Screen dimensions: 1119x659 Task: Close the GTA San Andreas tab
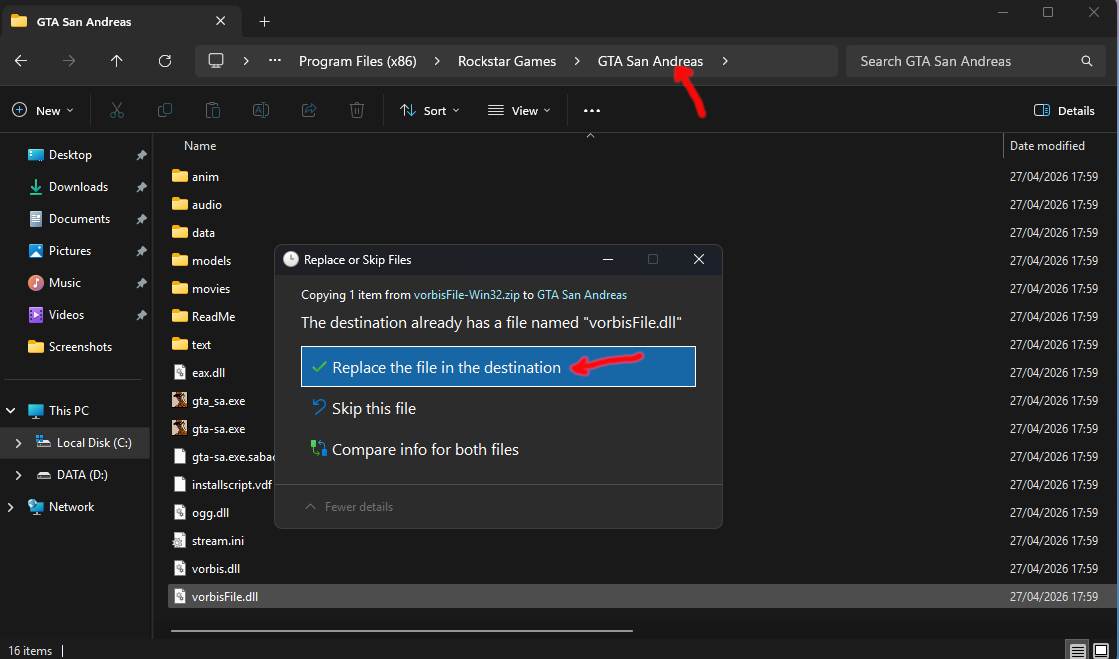pos(221,21)
